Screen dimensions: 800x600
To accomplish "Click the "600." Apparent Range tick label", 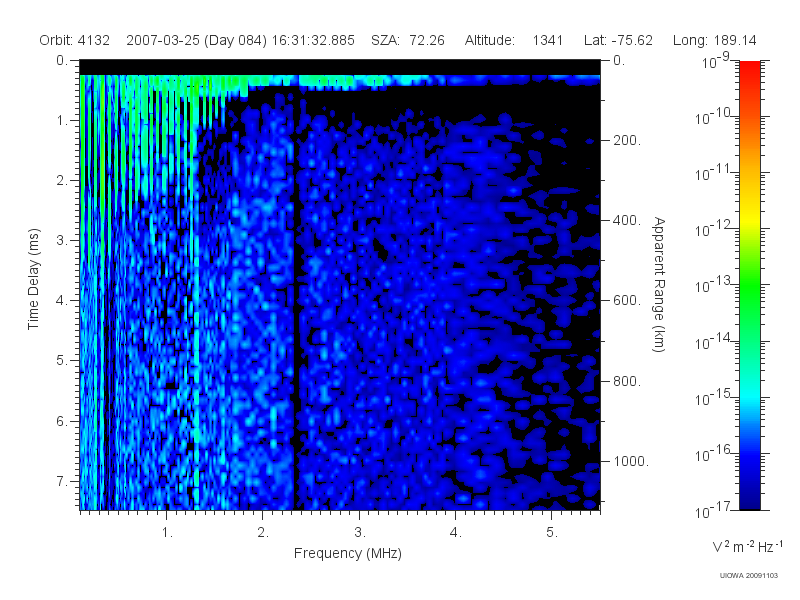I will 627,301.
